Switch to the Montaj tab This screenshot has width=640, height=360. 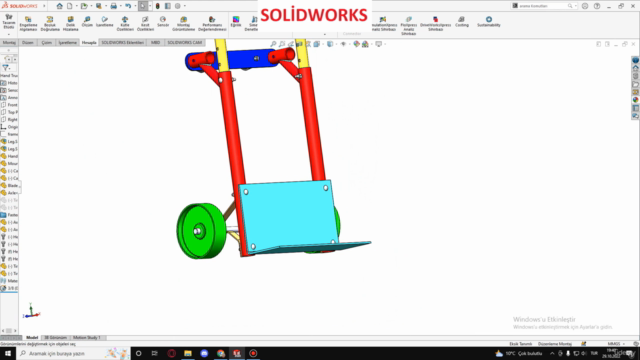(x=9, y=42)
